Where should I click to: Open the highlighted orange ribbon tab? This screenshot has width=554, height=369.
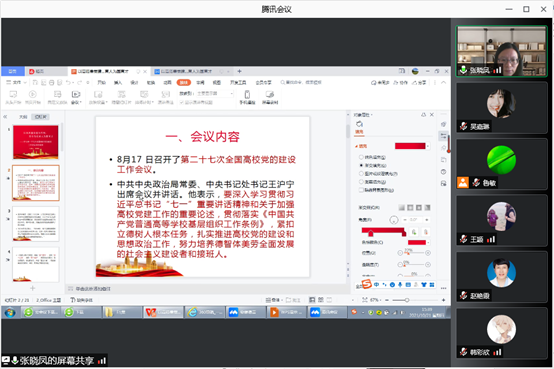pos(184,82)
